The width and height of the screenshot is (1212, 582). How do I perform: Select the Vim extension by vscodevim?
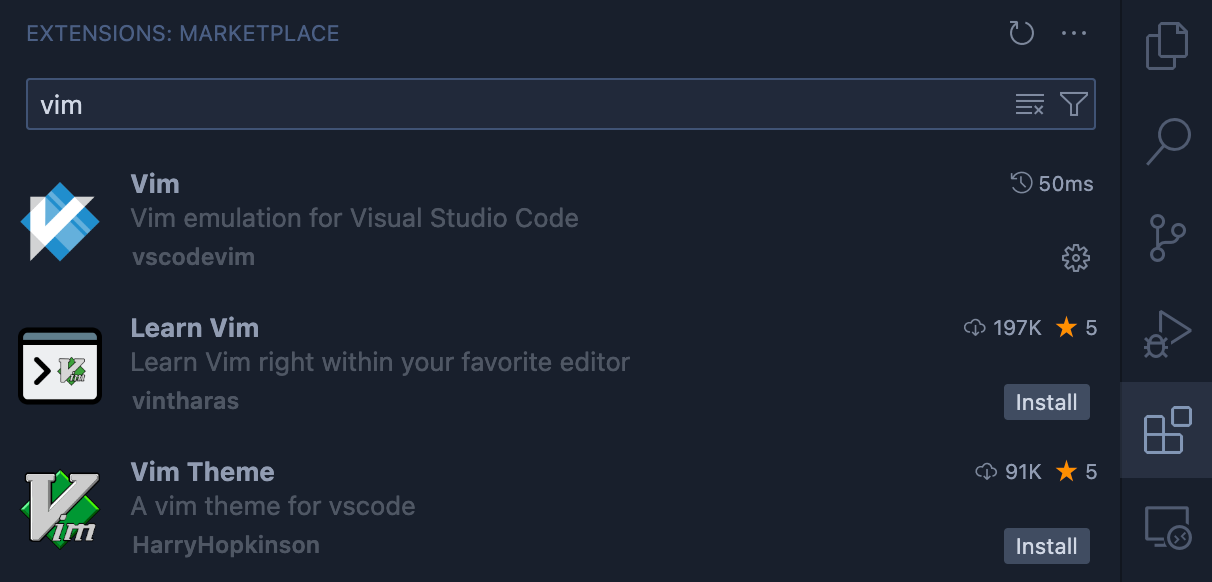[561, 220]
